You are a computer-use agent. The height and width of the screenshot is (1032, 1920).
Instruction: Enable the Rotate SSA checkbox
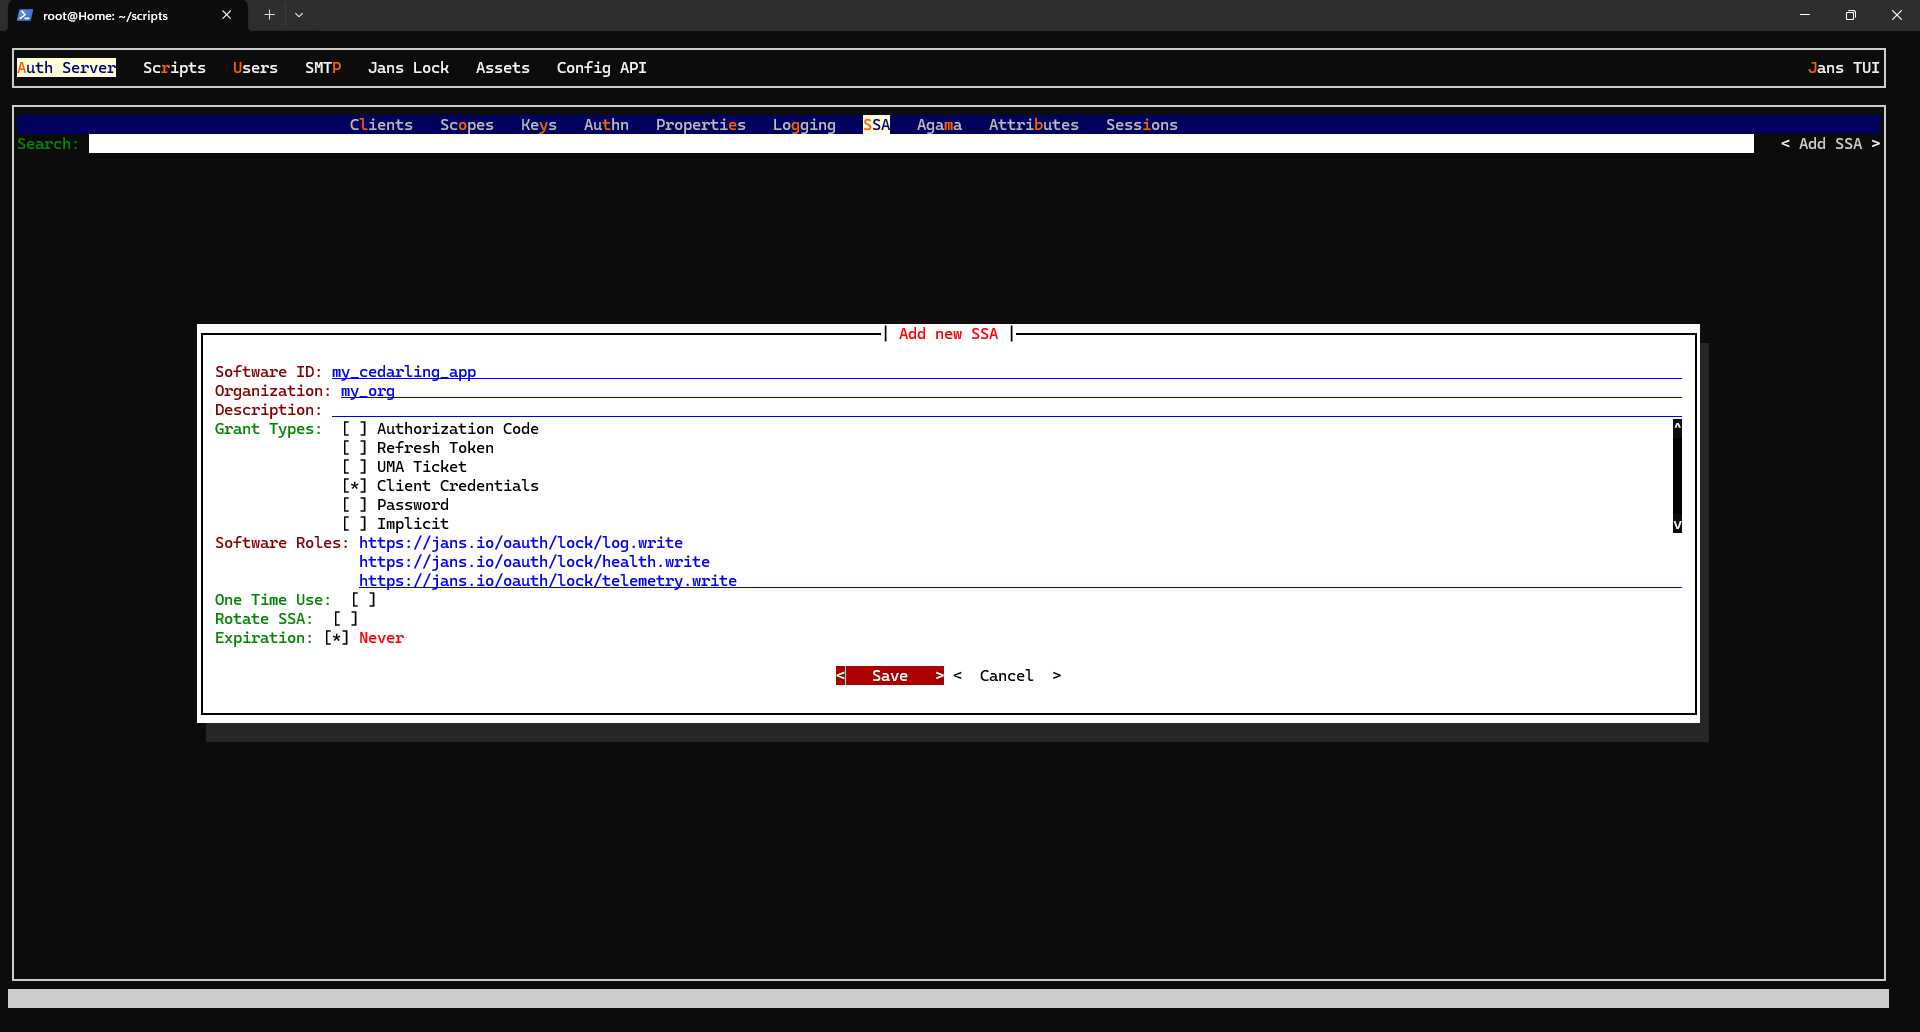click(x=345, y=619)
